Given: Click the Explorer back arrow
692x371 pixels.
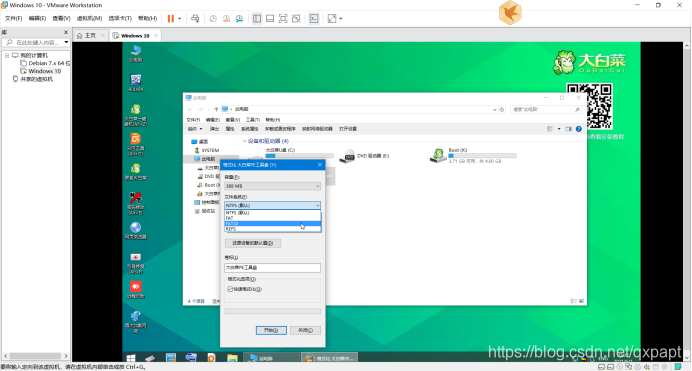Looking at the screenshot, I should click(190, 109).
